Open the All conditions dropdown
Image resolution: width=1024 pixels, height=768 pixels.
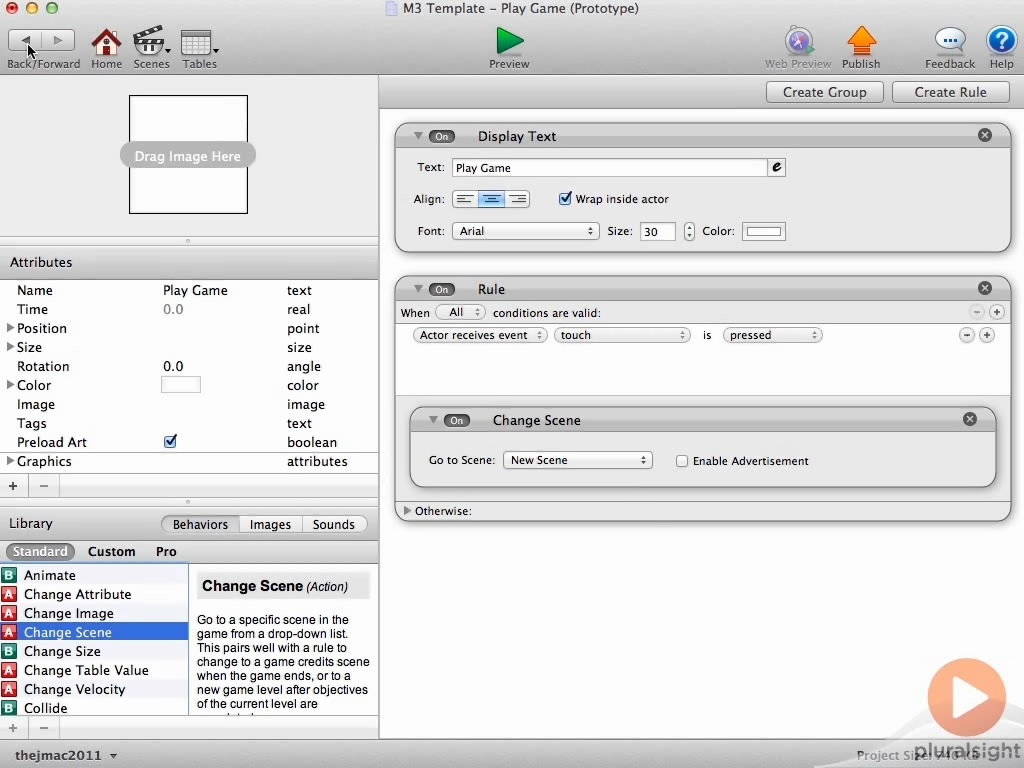point(460,312)
